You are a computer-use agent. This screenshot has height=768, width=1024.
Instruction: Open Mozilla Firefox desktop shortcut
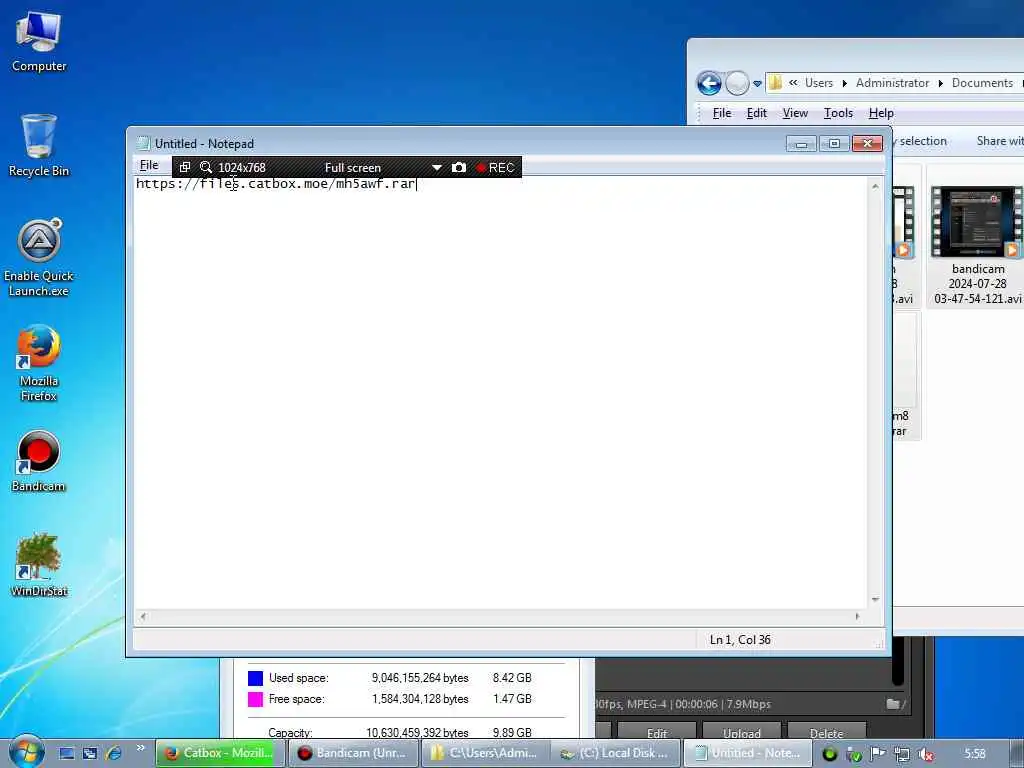click(x=39, y=363)
